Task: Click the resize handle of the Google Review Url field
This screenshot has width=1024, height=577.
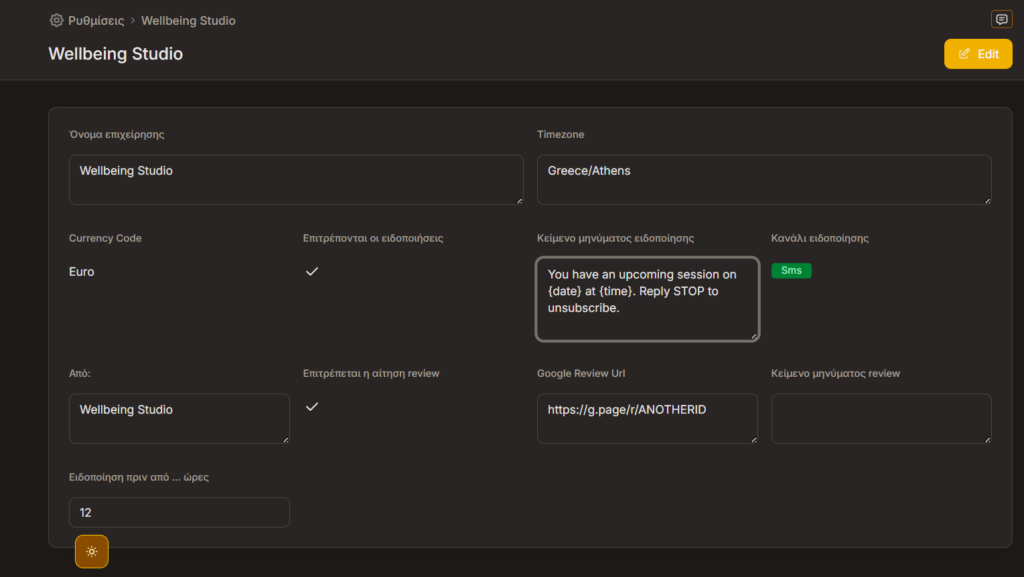Action: pyautogui.click(x=754, y=440)
